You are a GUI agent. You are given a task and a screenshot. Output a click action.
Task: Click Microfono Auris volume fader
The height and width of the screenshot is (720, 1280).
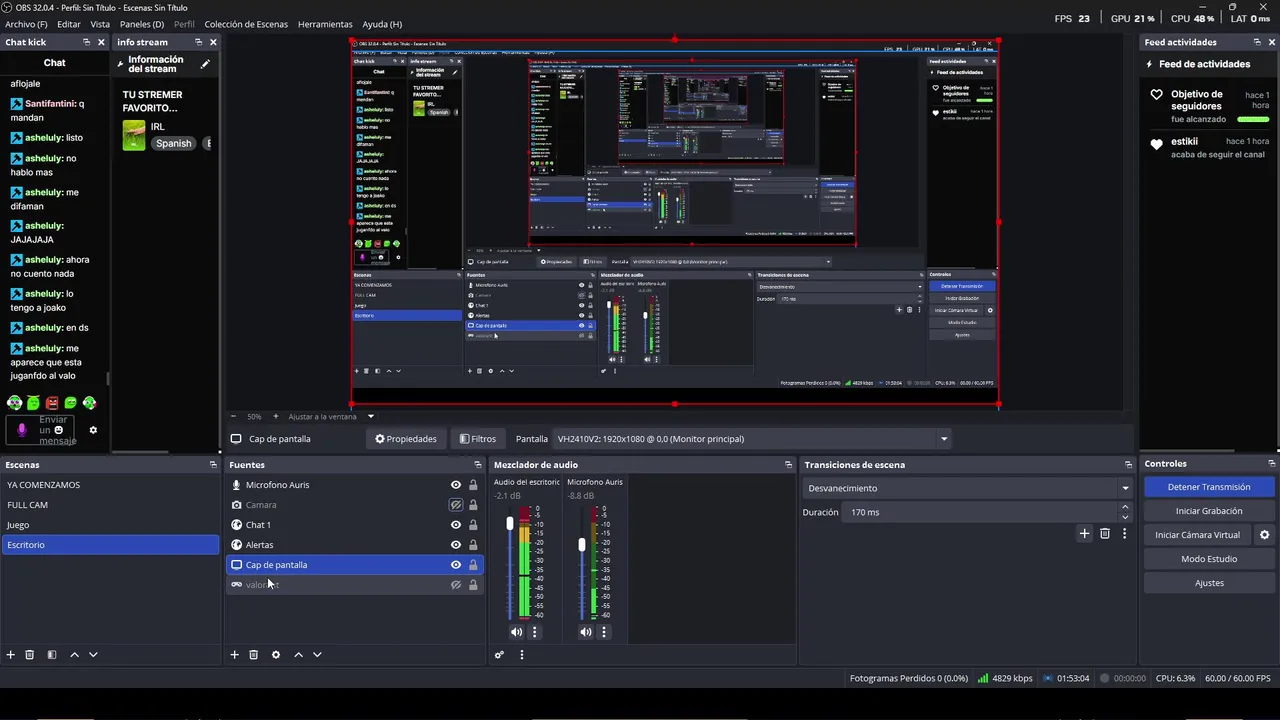click(x=582, y=545)
